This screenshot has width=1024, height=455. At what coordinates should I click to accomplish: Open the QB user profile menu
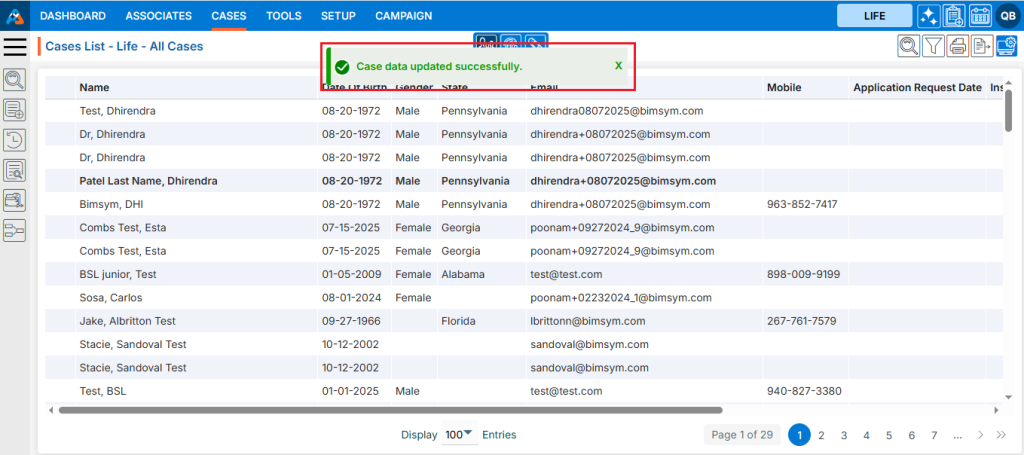[1006, 16]
